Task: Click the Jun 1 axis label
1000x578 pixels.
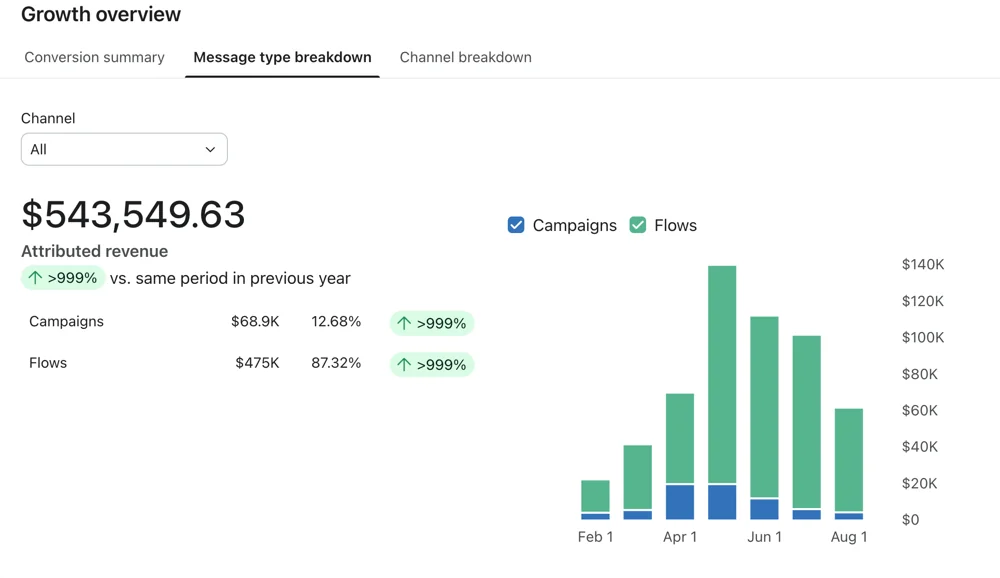Action: pyautogui.click(x=764, y=537)
